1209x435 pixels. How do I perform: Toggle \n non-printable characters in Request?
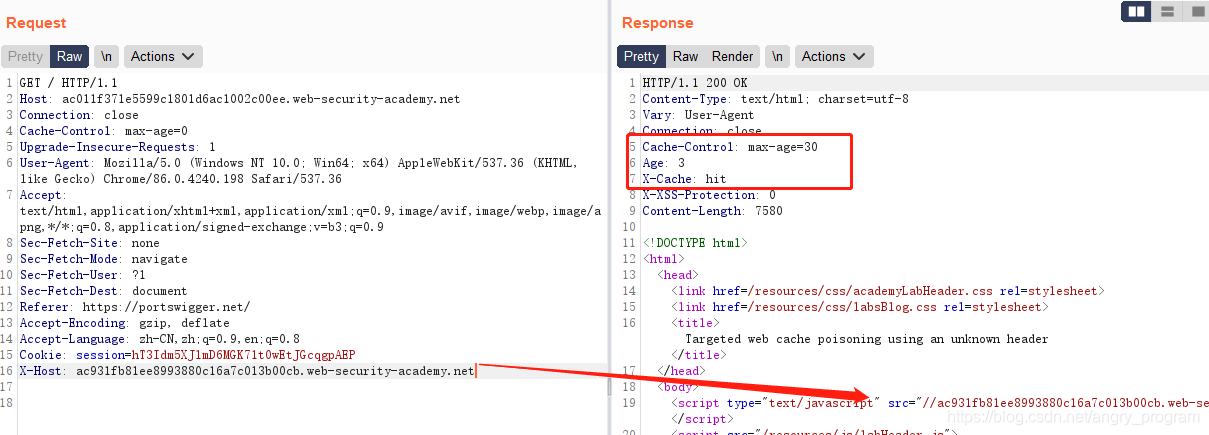coord(106,57)
